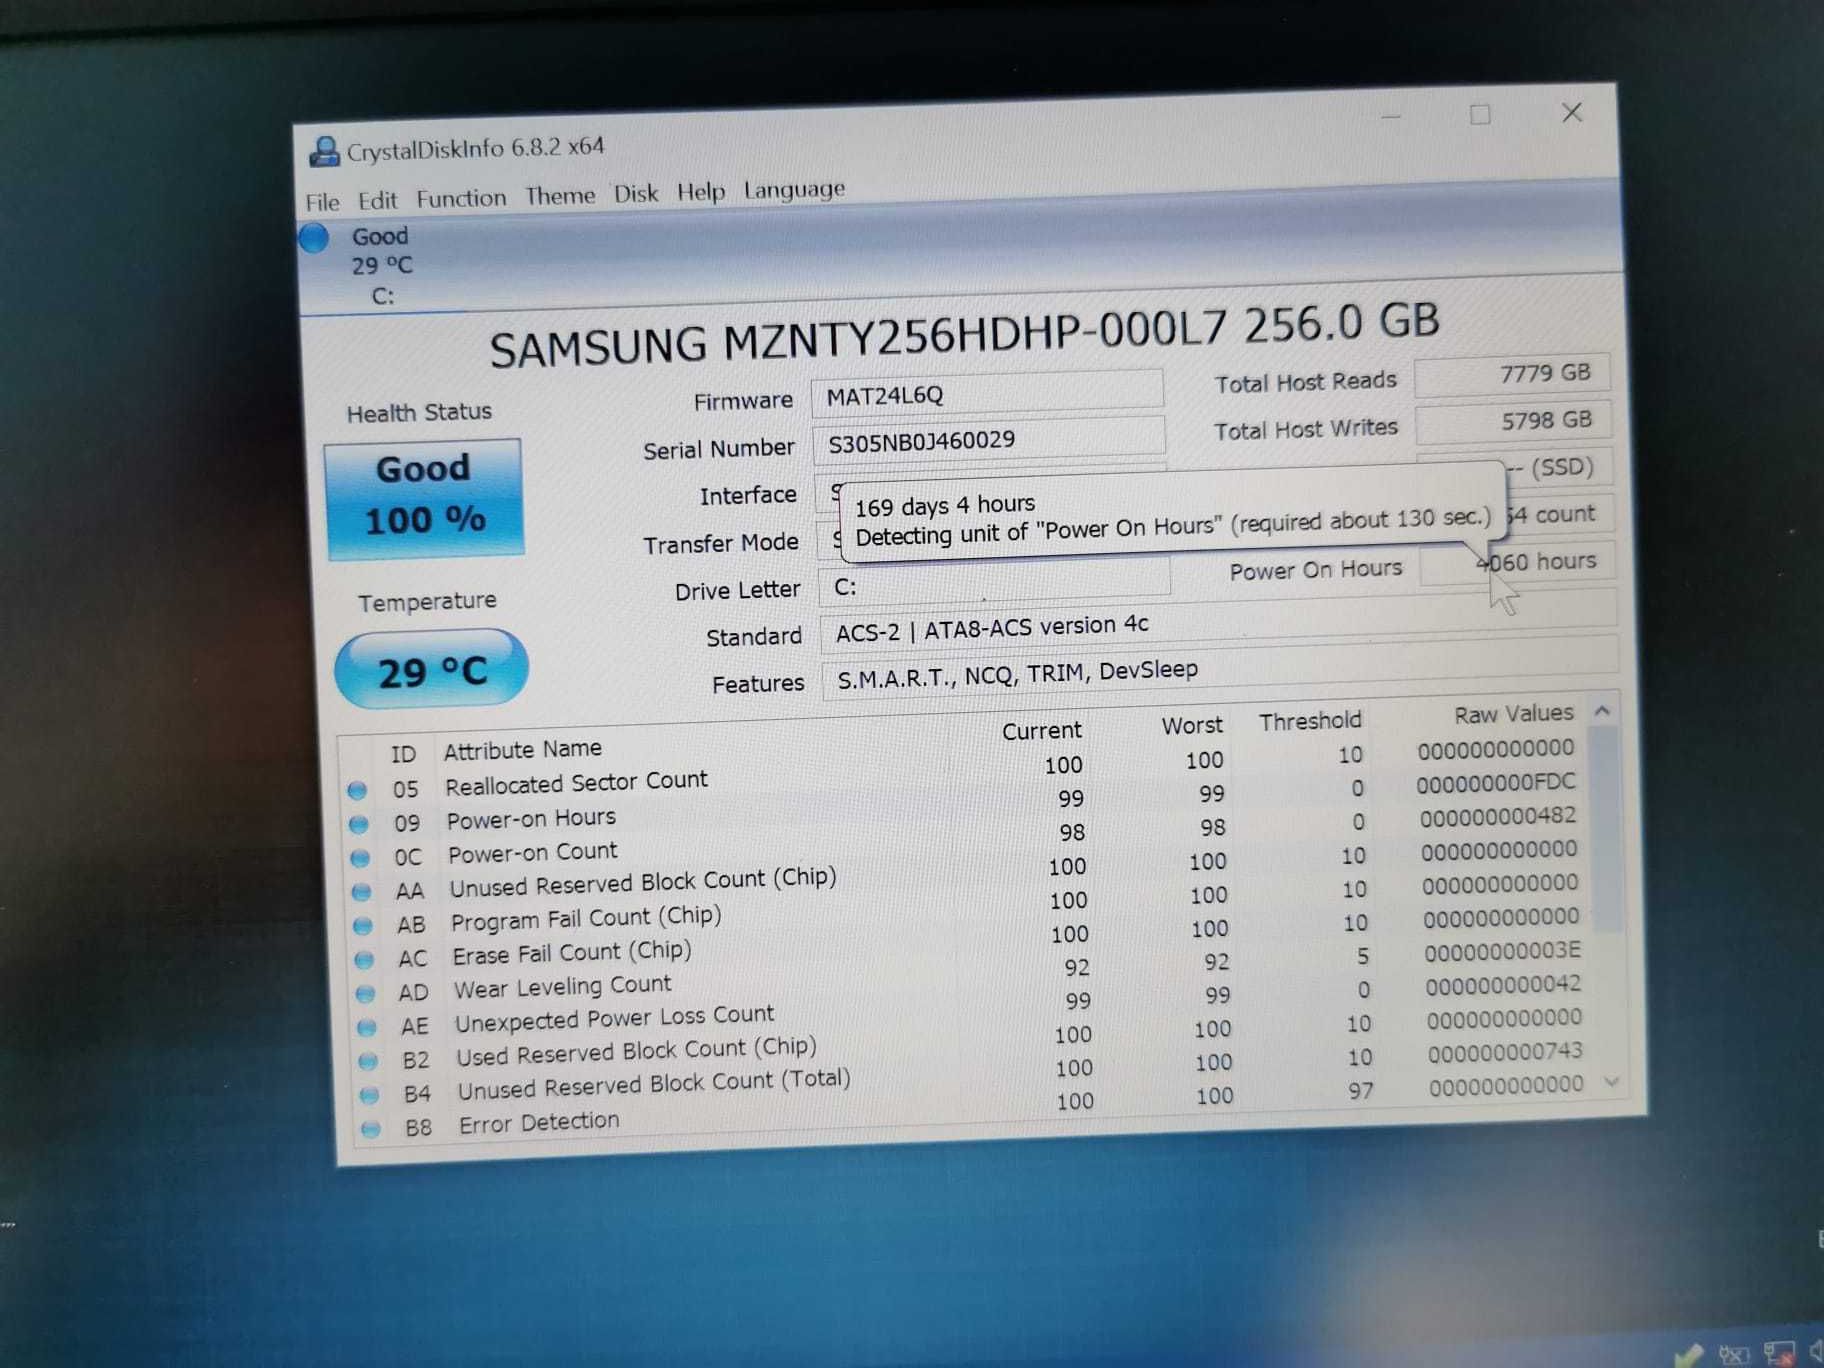Screen dimensions: 1824x1368
Task: Click status dot for Unexpected Power Loss Count
Action: tap(367, 1028)
